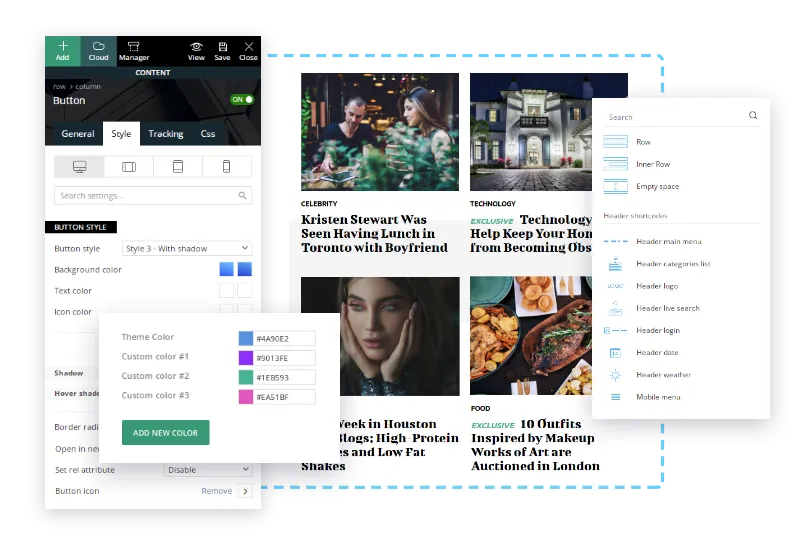This screenshot has width=812, height=550.
Task: Open the Button style dropdown
Action: (187, 249)
